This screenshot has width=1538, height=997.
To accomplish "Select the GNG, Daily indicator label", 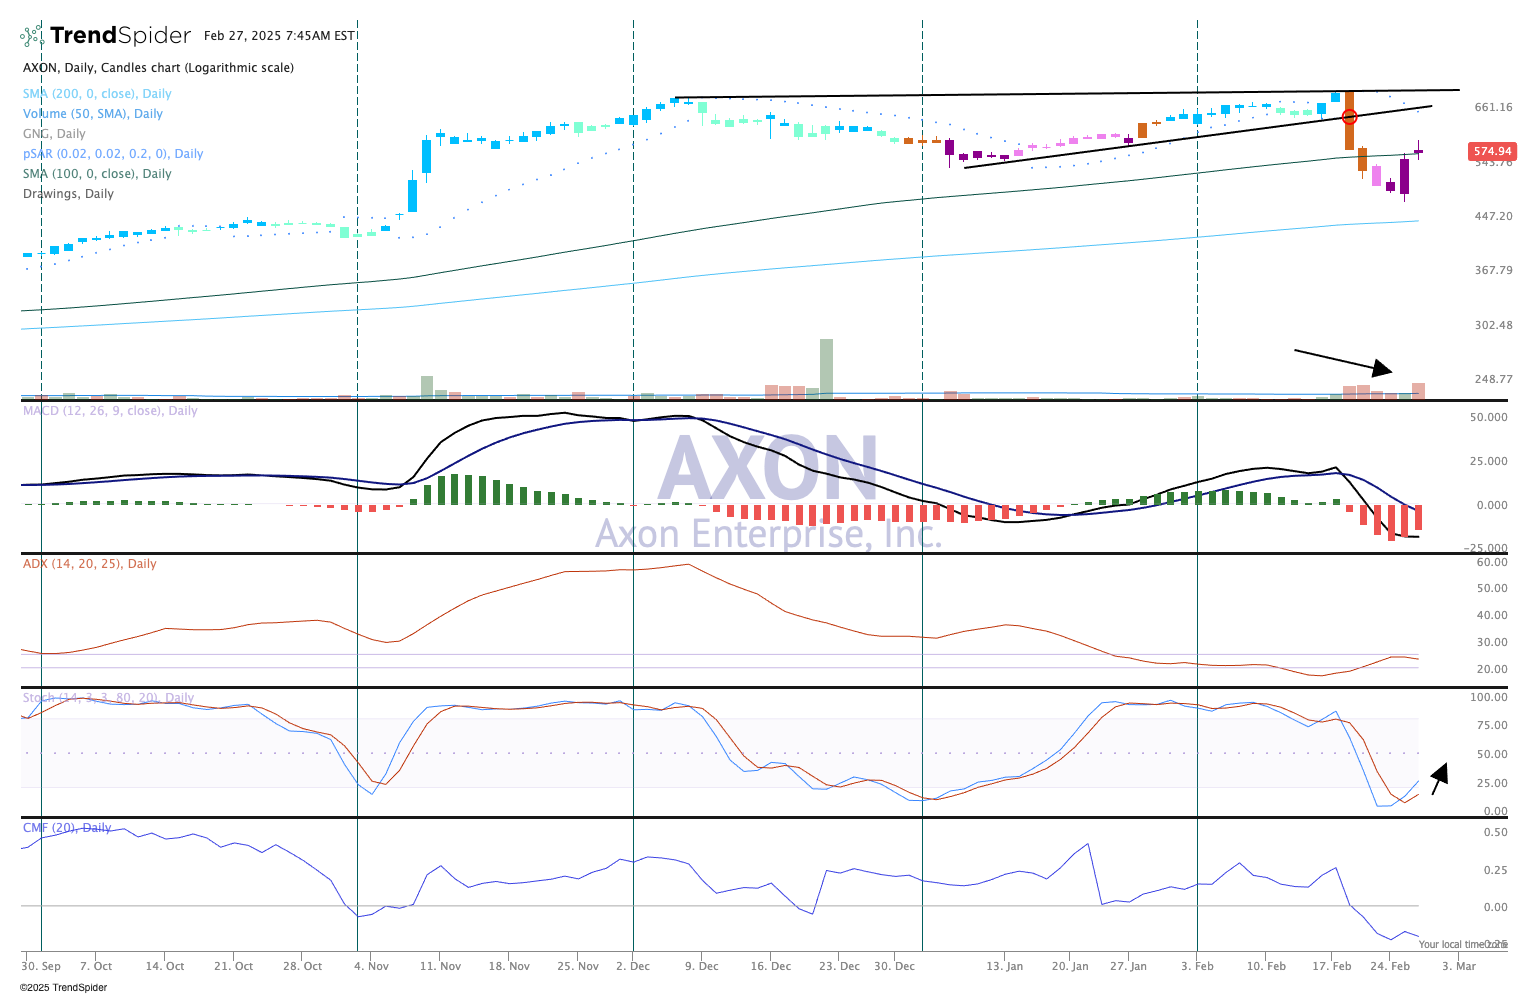I will [x=54, y=134].
